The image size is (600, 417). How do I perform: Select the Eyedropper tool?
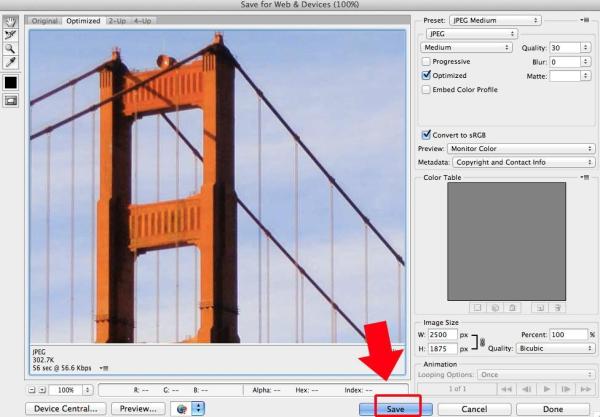tap(11, 61)
